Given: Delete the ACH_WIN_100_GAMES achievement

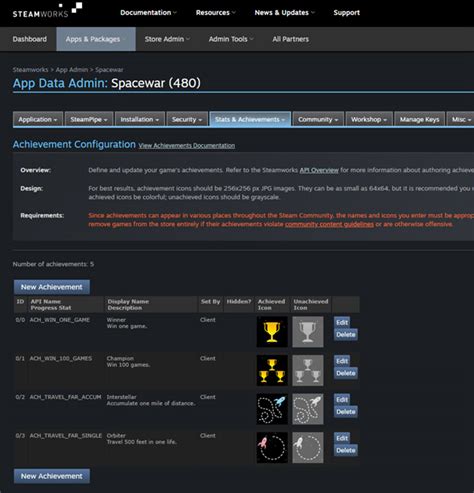Looking at the screenshot, I should 346,373.
